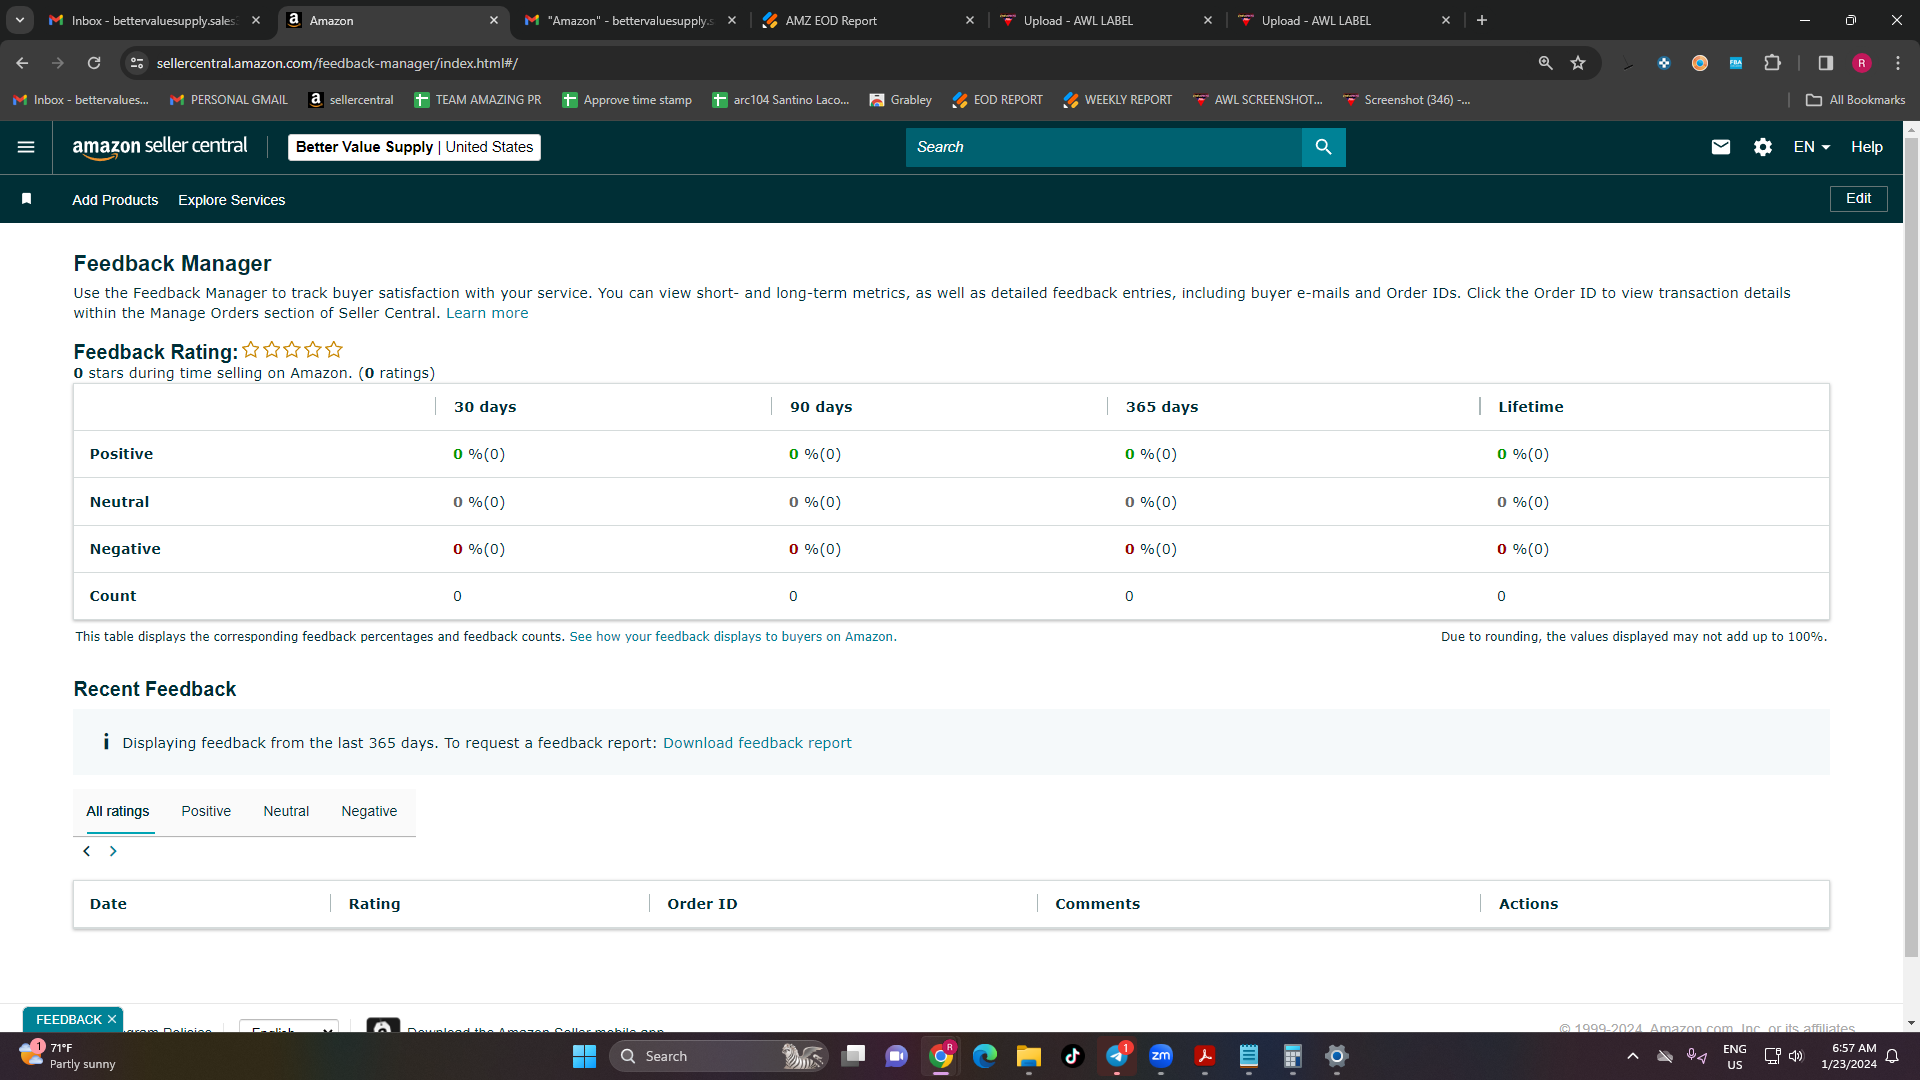Switch to the Neutral tab
Screen dimensions: 1920x1080
[x=286, y=811]
